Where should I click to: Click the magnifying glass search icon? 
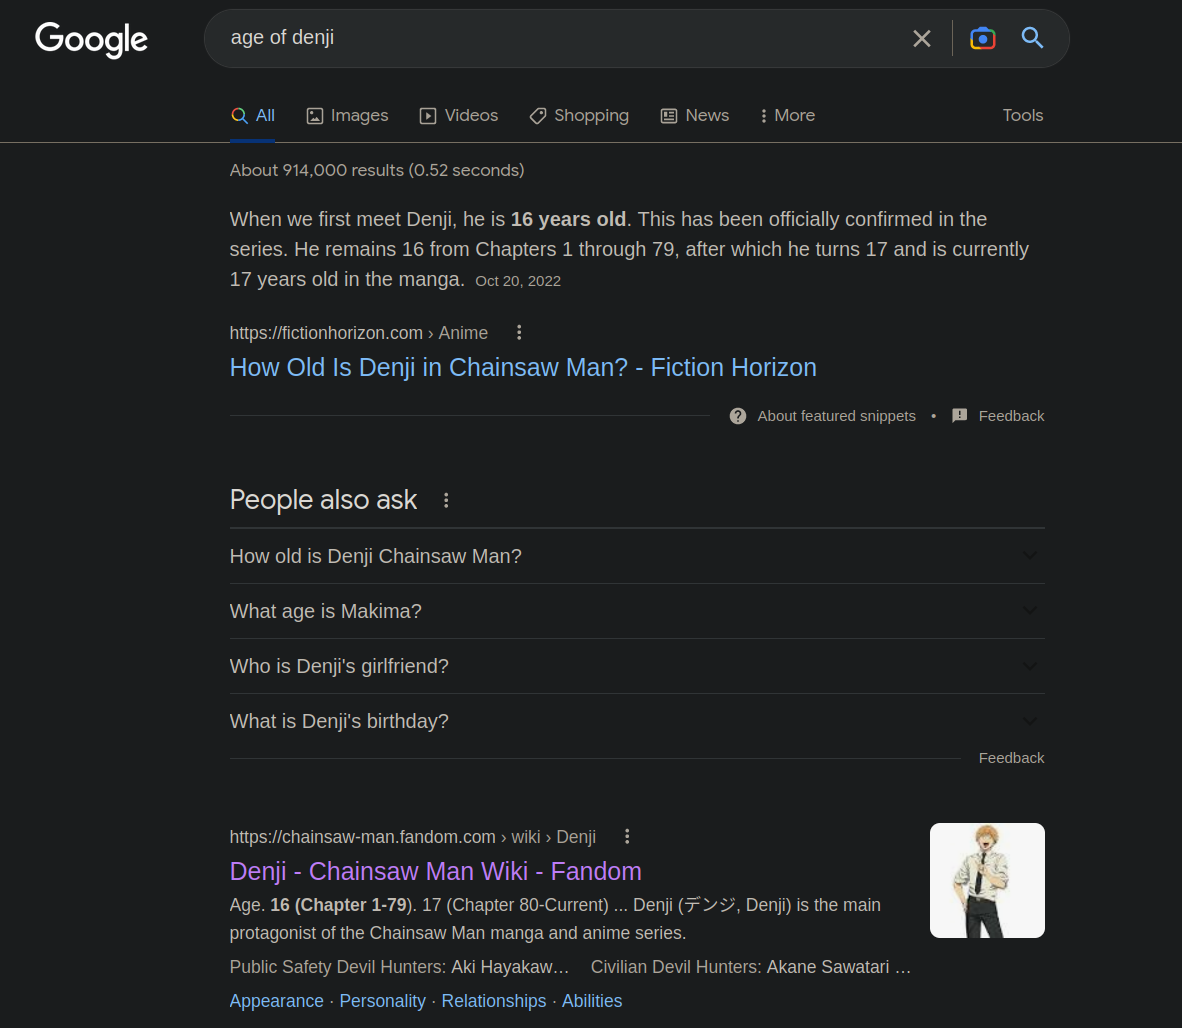(1032, 39)
